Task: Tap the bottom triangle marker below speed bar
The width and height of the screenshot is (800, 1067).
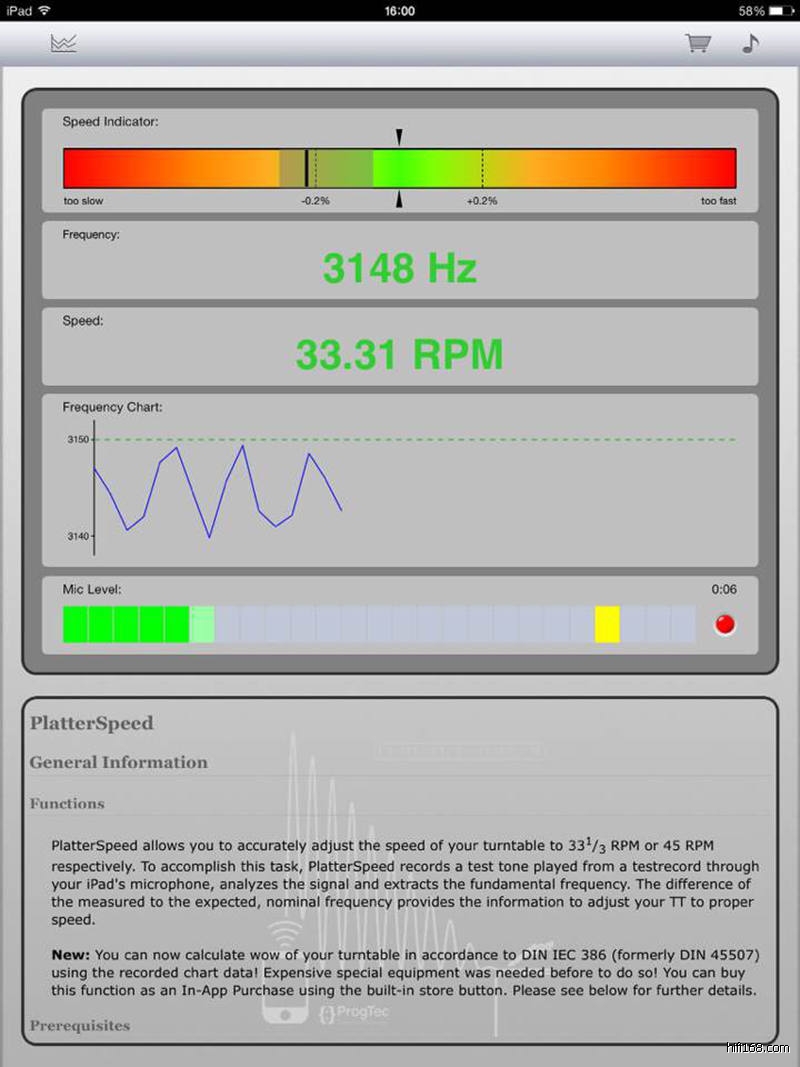Action: coord(399,200)
